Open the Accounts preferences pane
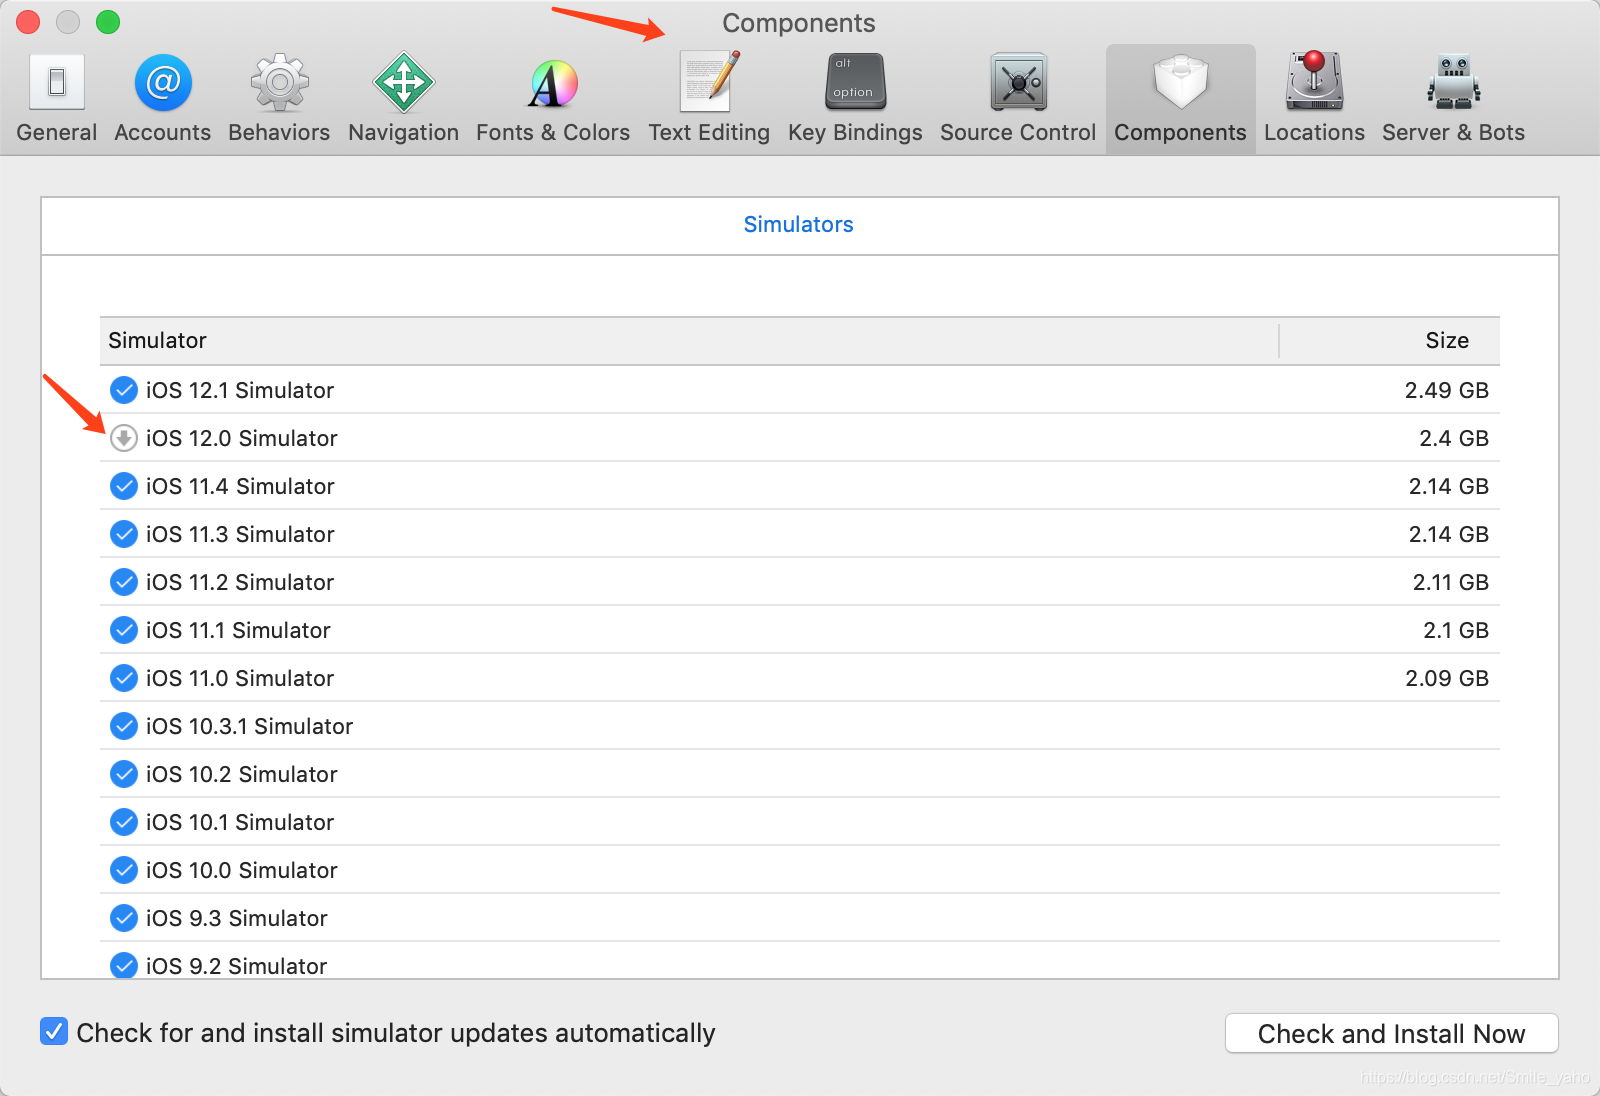This screenshot has height=1096, width=1600. pyautogui.click(x=163, y=99)
